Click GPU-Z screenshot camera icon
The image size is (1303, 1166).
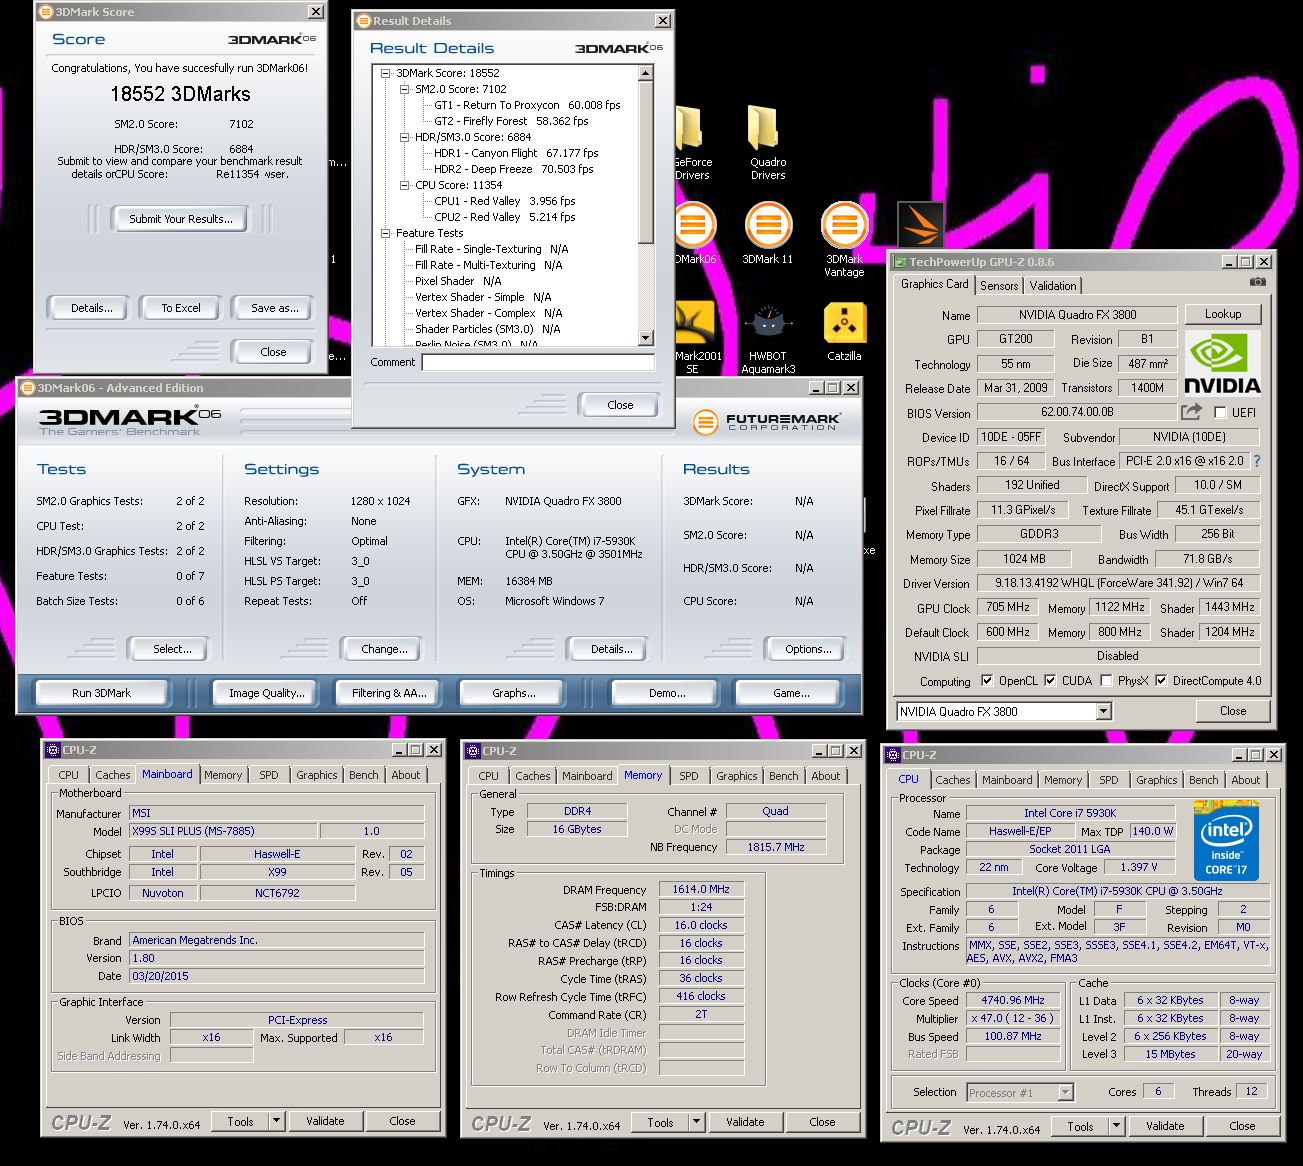(x=1258, y=283)
